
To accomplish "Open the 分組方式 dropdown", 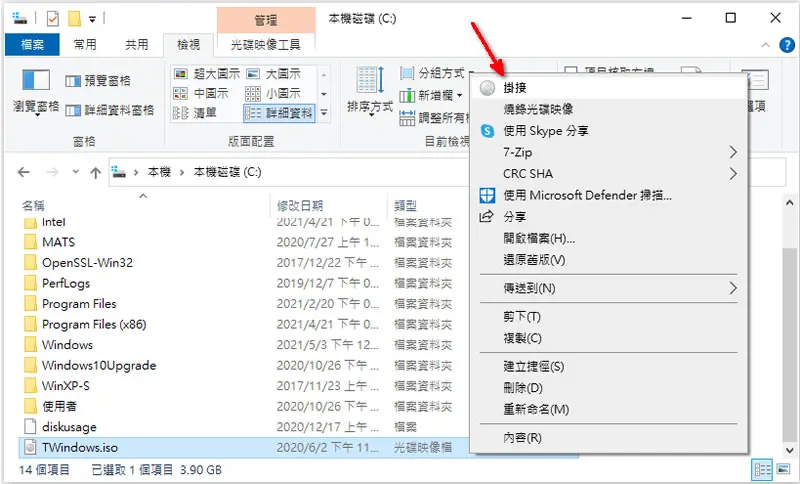I will (436, 73).
